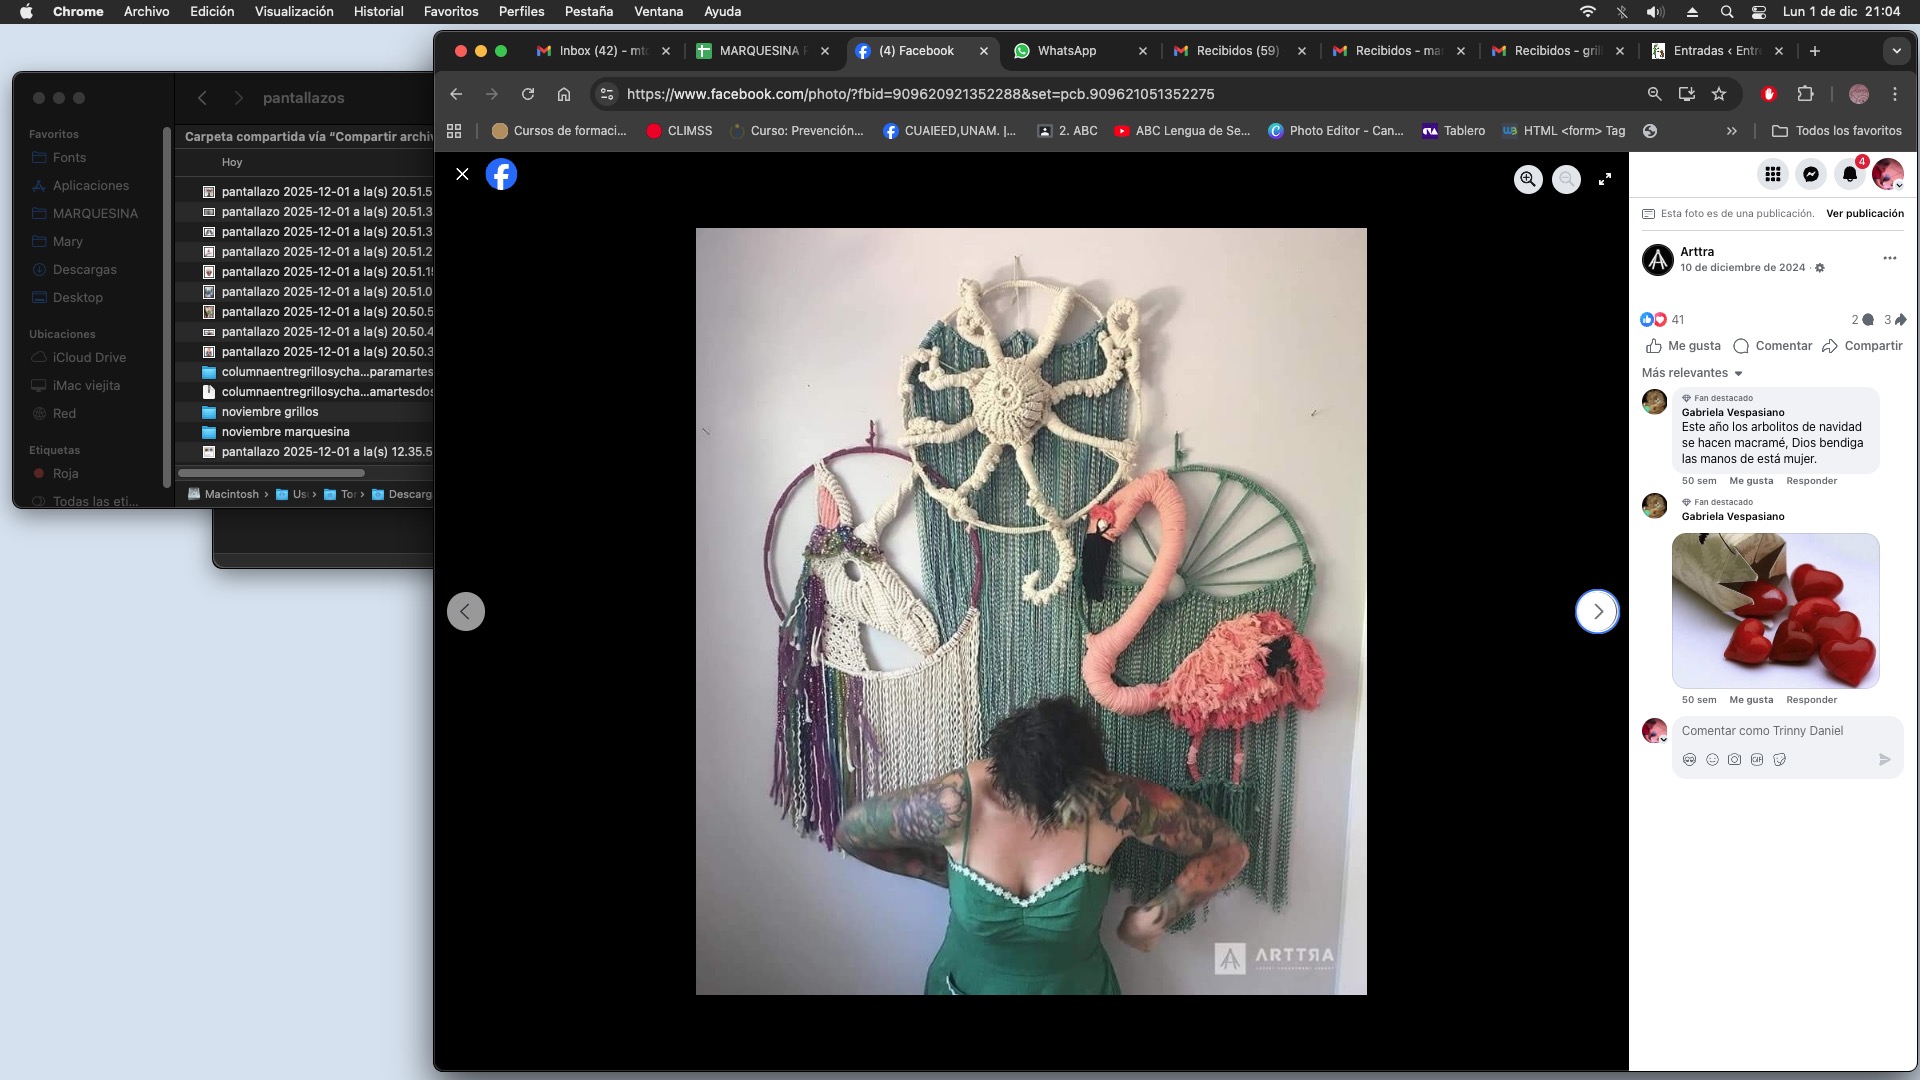Image resolution: width=1920 pixels, height=1080 pixels.
Task: Bookmark this page with the star icon
Action: [x=1719, y=94]
